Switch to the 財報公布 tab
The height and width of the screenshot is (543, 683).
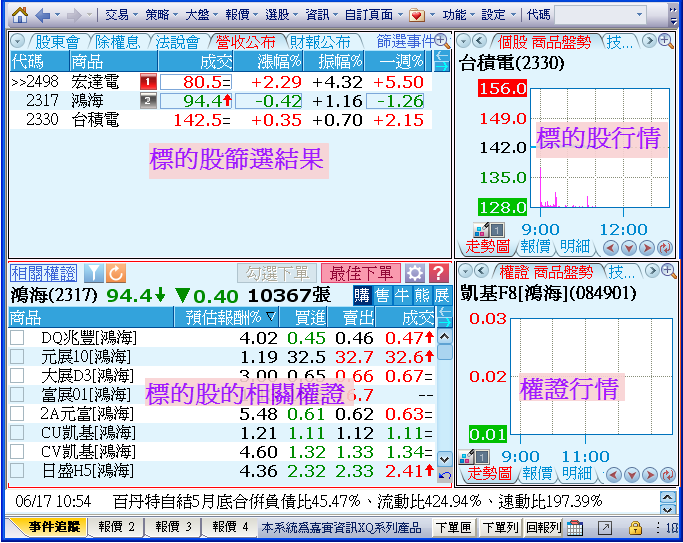coord(320,42)
